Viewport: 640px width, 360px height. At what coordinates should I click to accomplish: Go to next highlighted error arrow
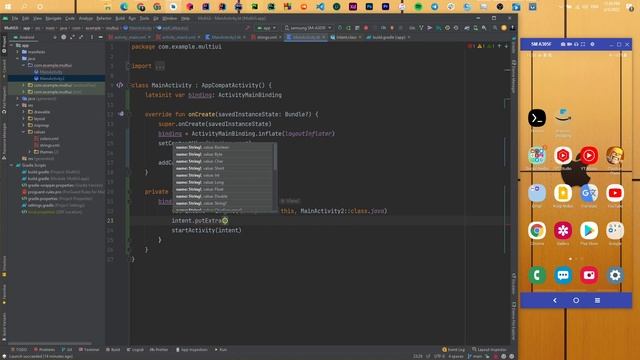click(506, 46)
